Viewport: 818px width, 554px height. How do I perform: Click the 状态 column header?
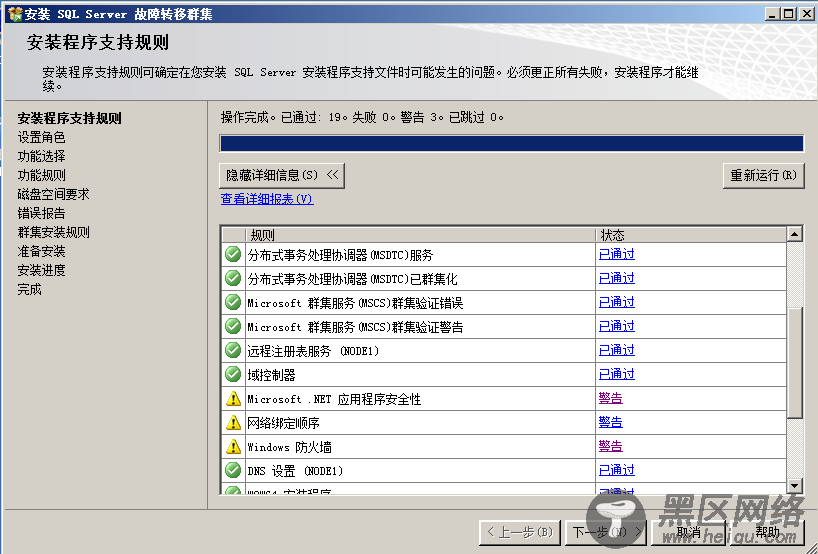691,235
